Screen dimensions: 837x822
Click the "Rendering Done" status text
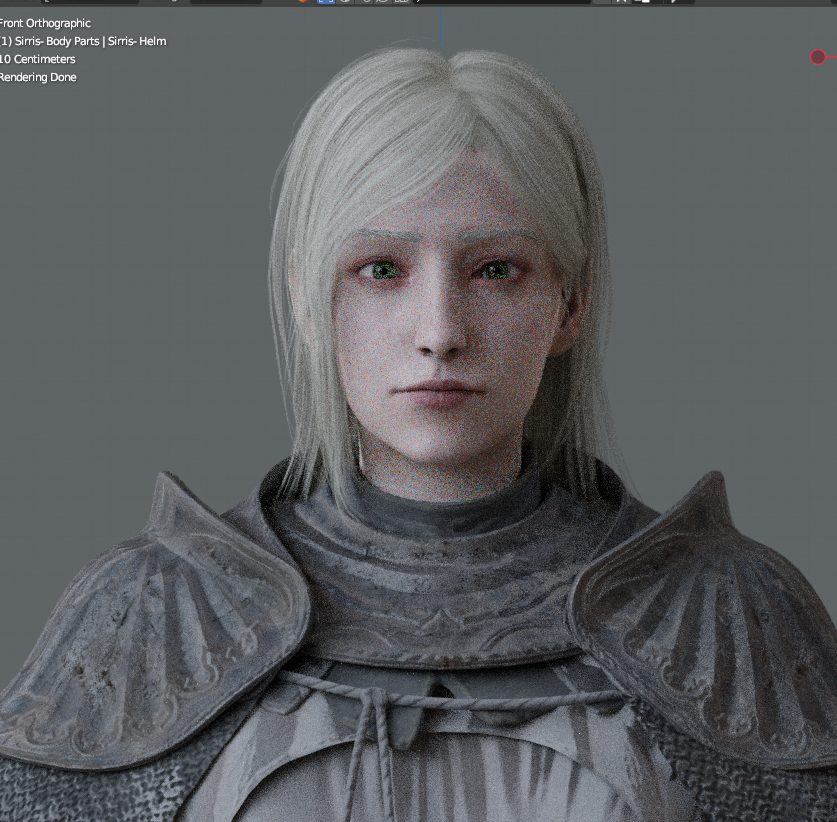pos(38,77)
